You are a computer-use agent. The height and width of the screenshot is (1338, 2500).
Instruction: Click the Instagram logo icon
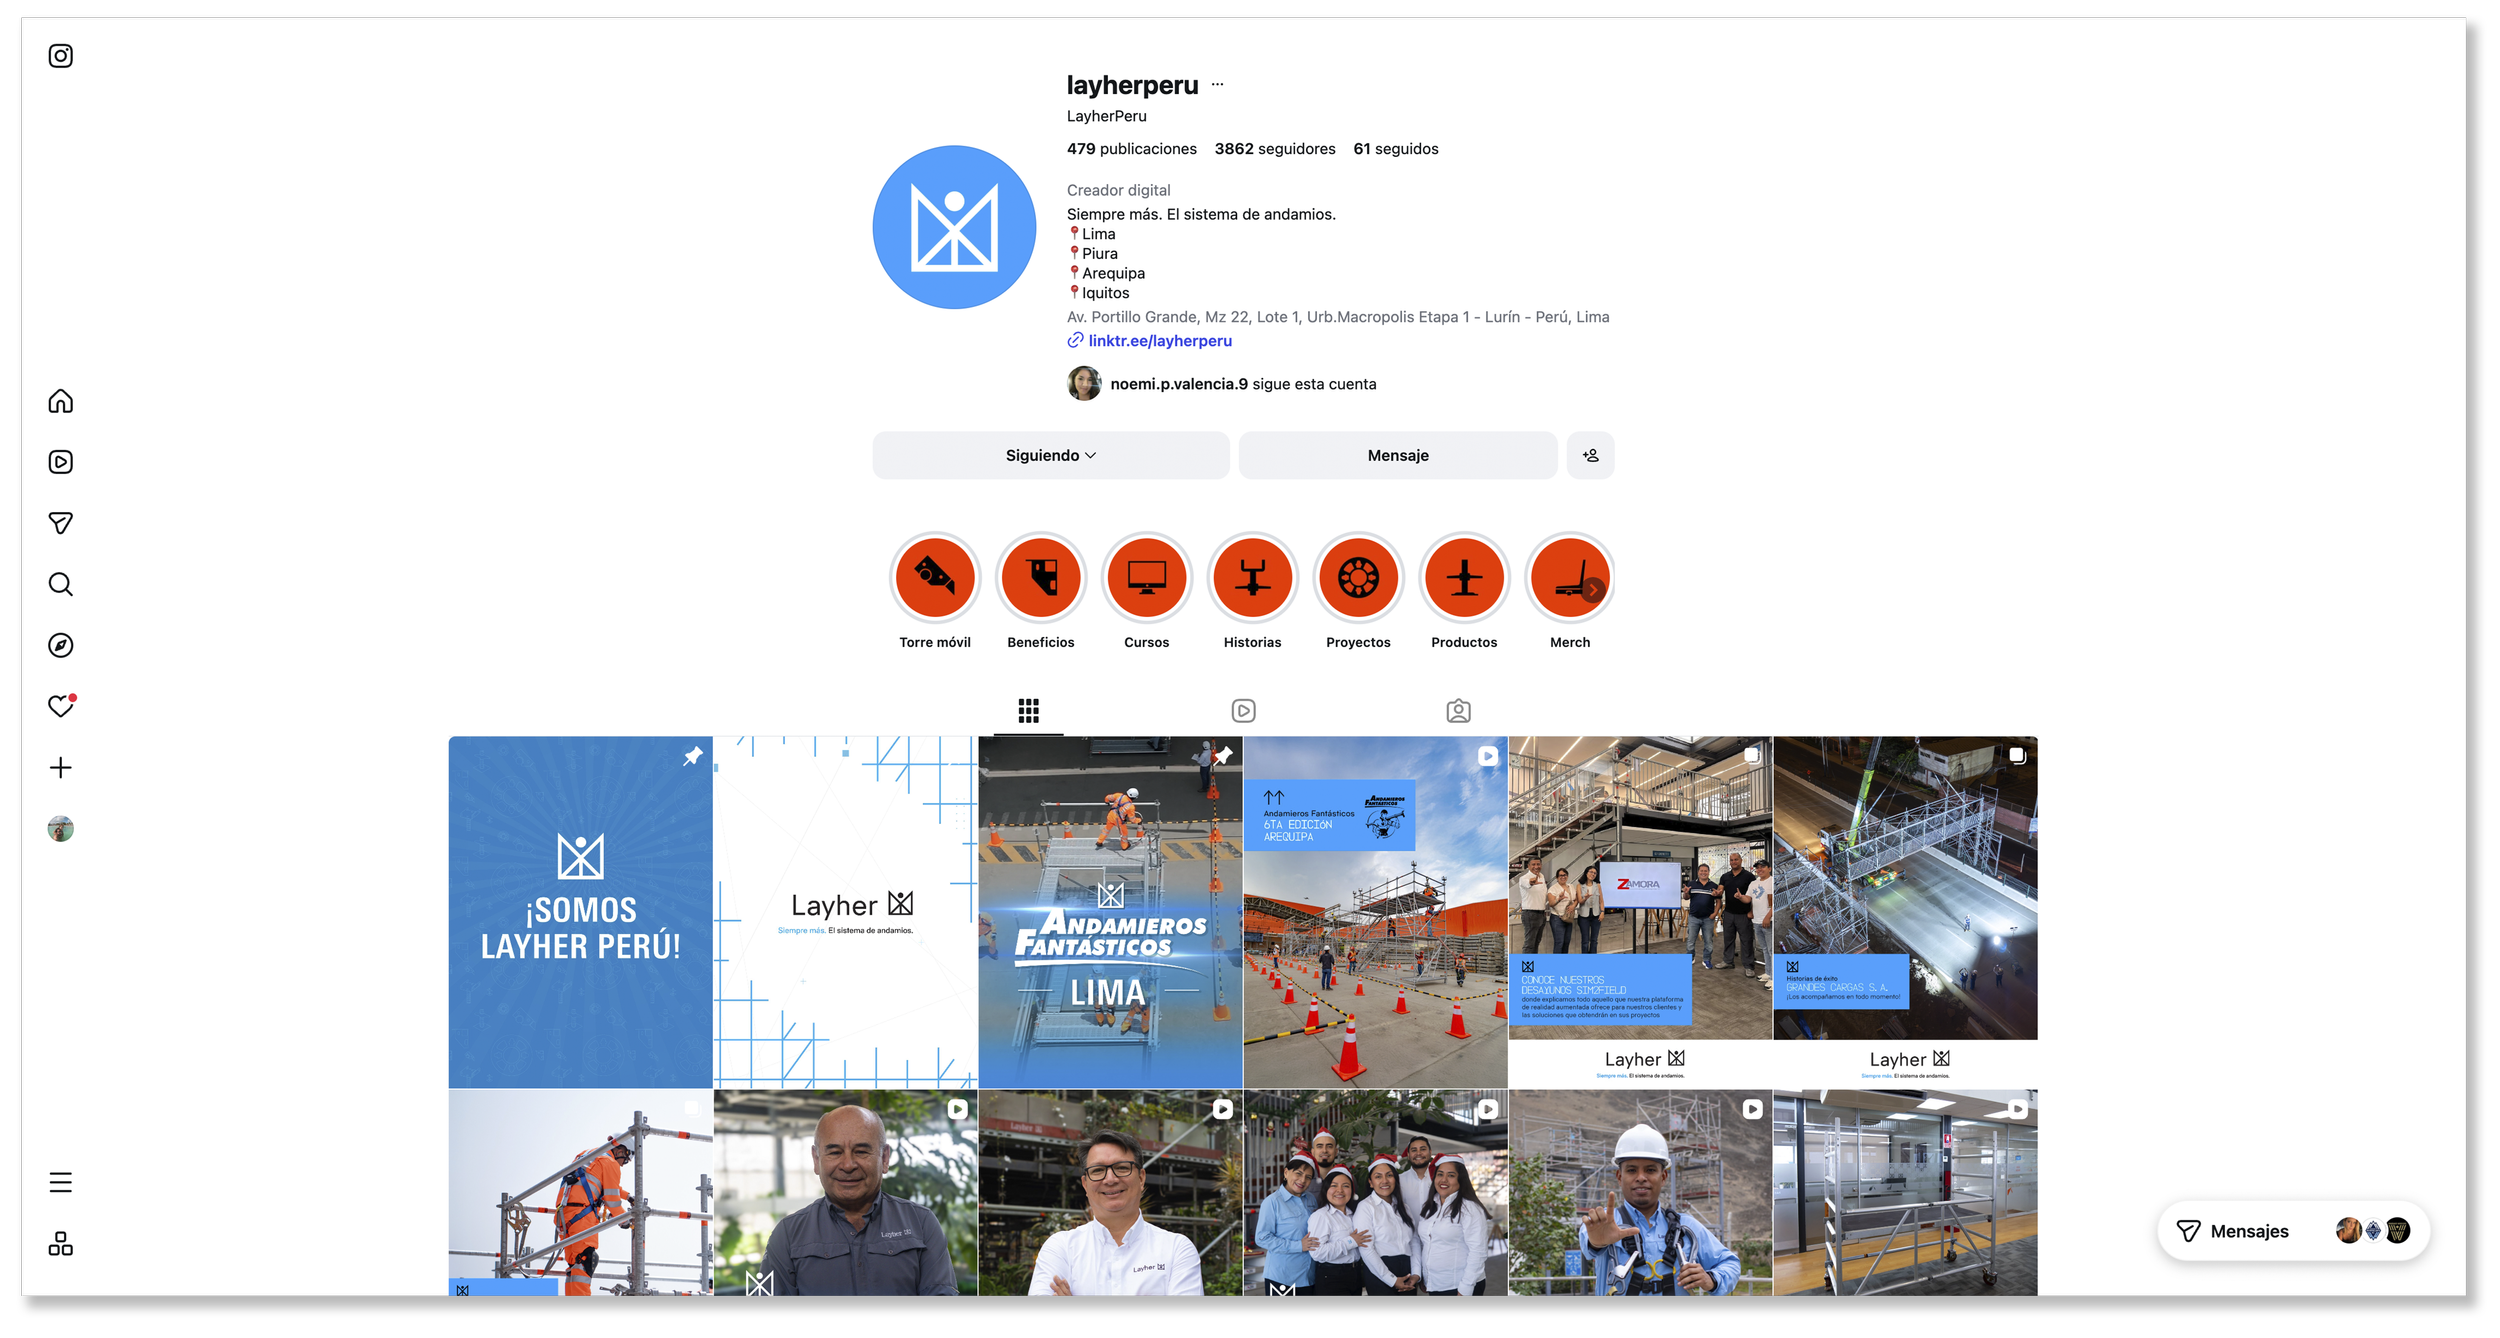coord(61,56)
